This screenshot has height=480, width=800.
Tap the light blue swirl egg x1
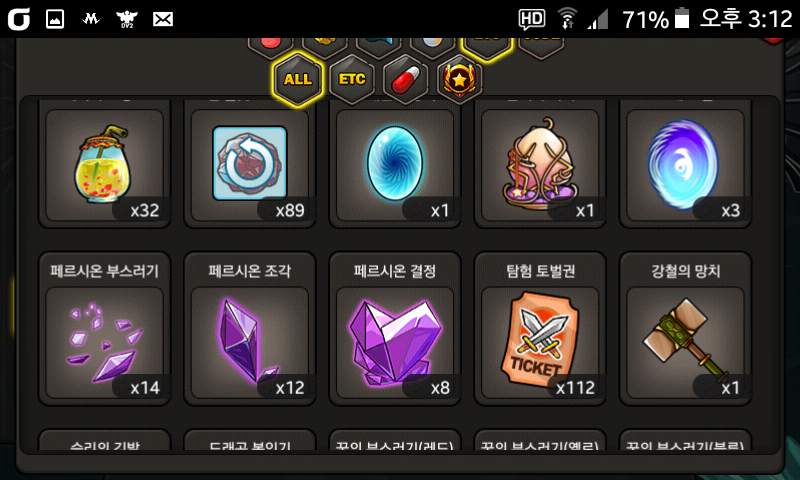395,164
